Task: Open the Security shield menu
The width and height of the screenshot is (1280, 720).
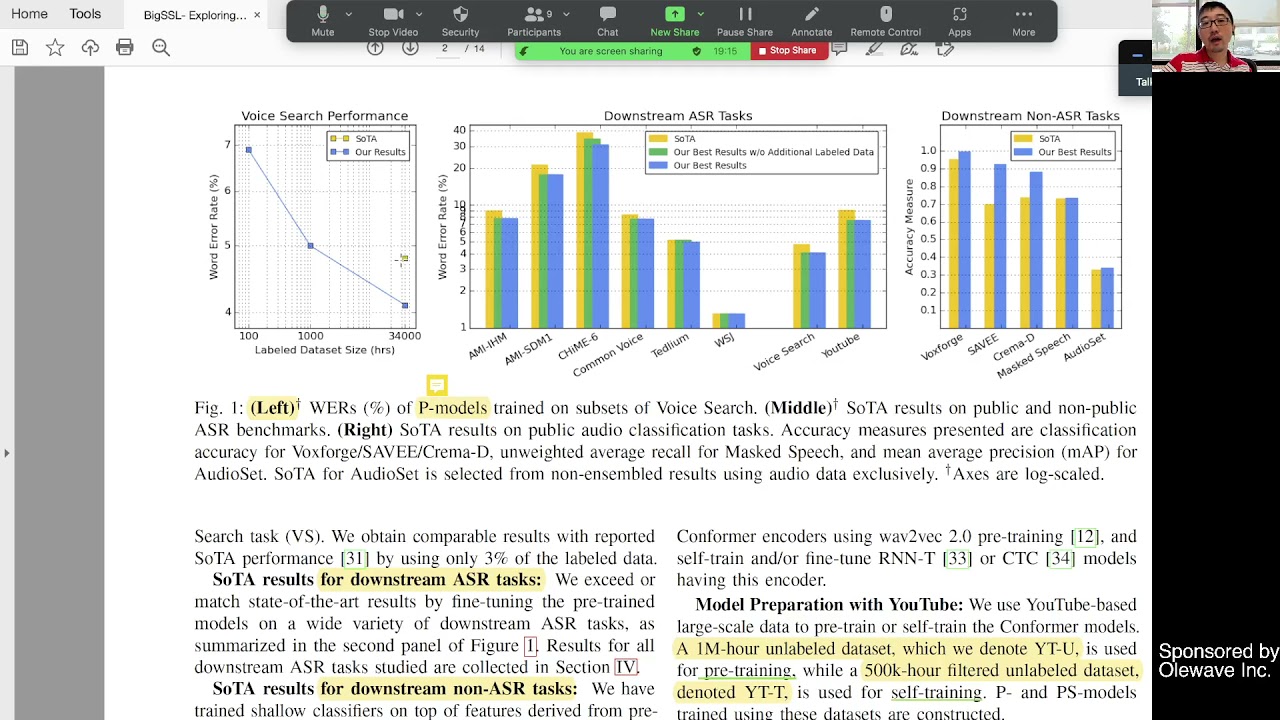Action: [460, 21]
